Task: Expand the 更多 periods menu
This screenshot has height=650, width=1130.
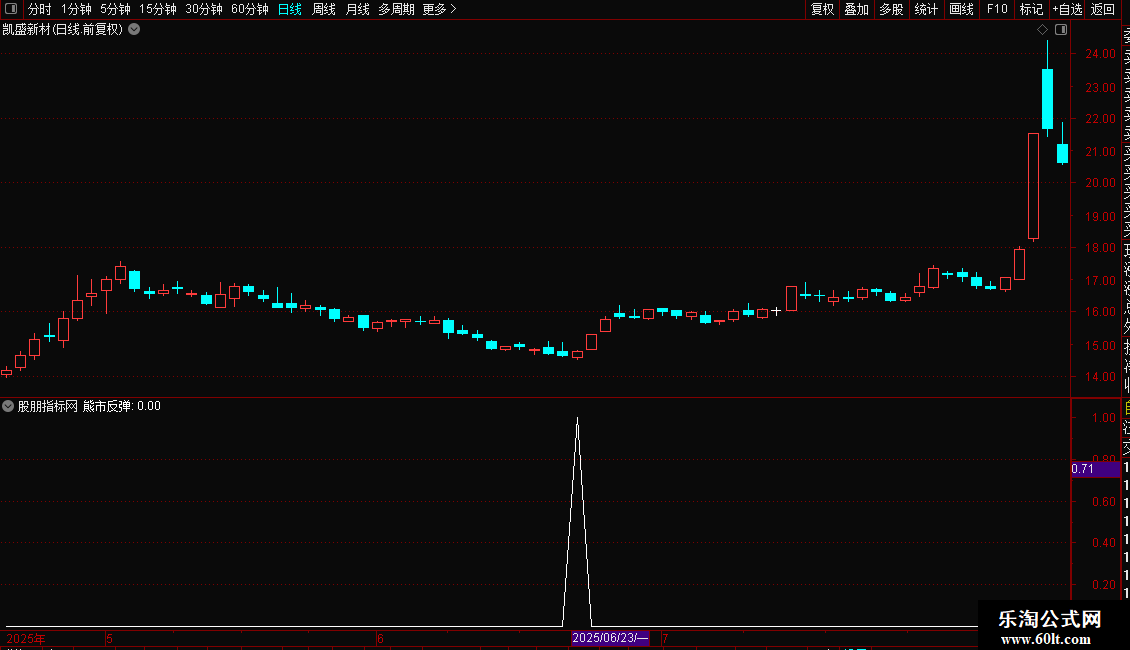Action: [440, 9]
